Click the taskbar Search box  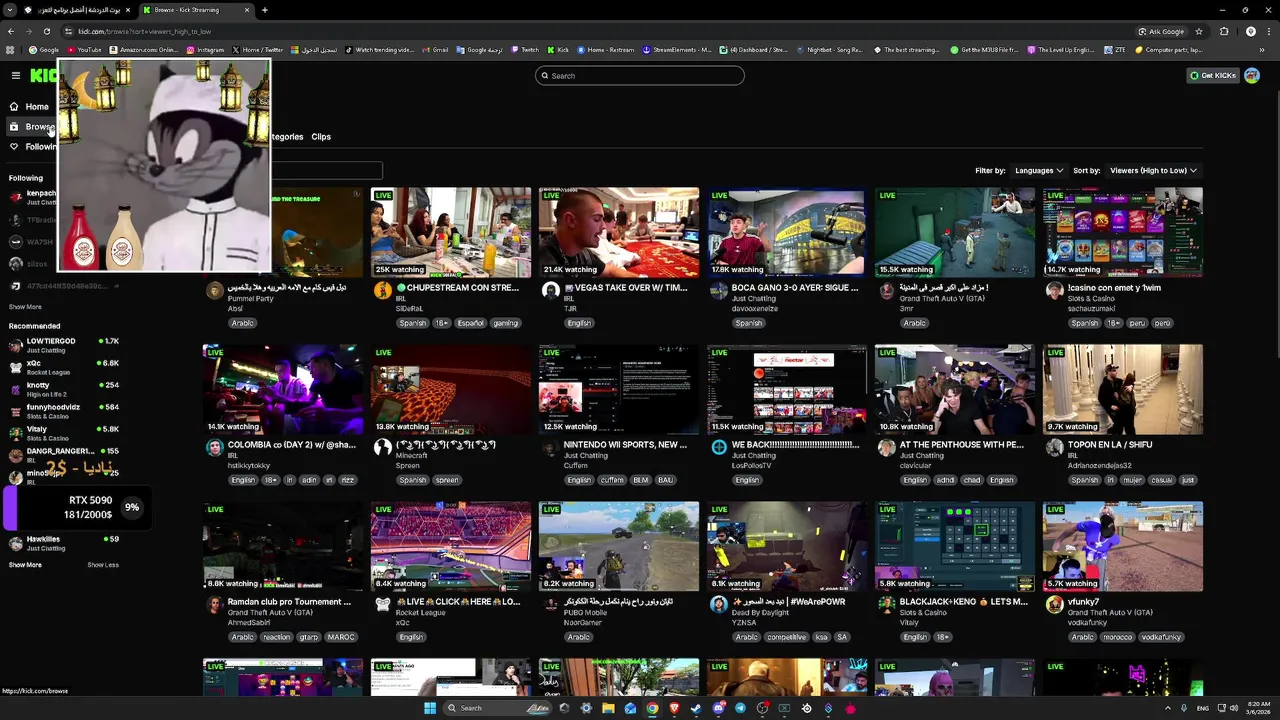point(495,708)
